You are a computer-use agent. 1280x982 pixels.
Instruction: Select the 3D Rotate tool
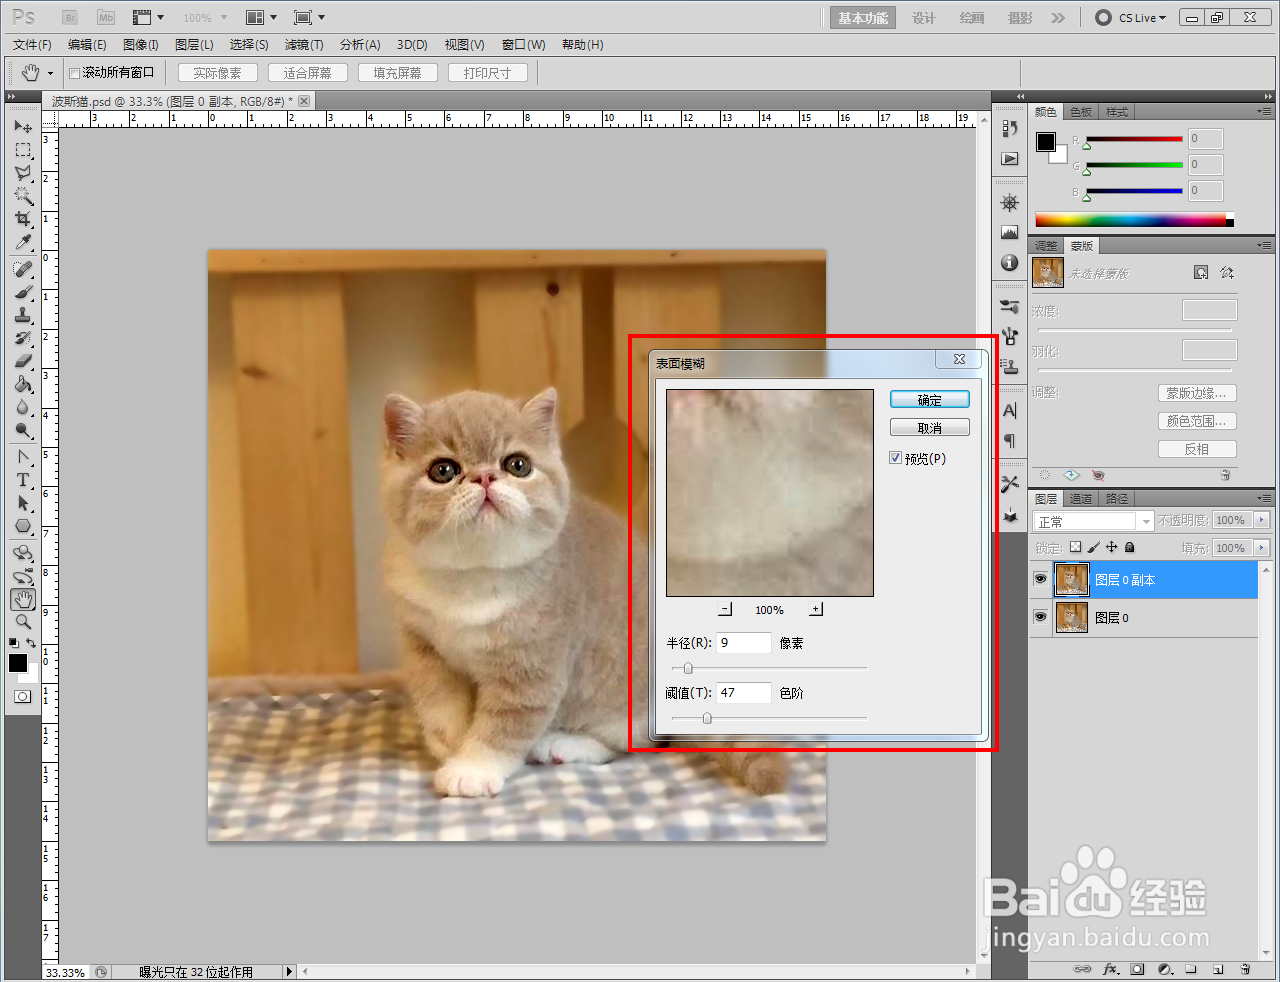[23, 553]
